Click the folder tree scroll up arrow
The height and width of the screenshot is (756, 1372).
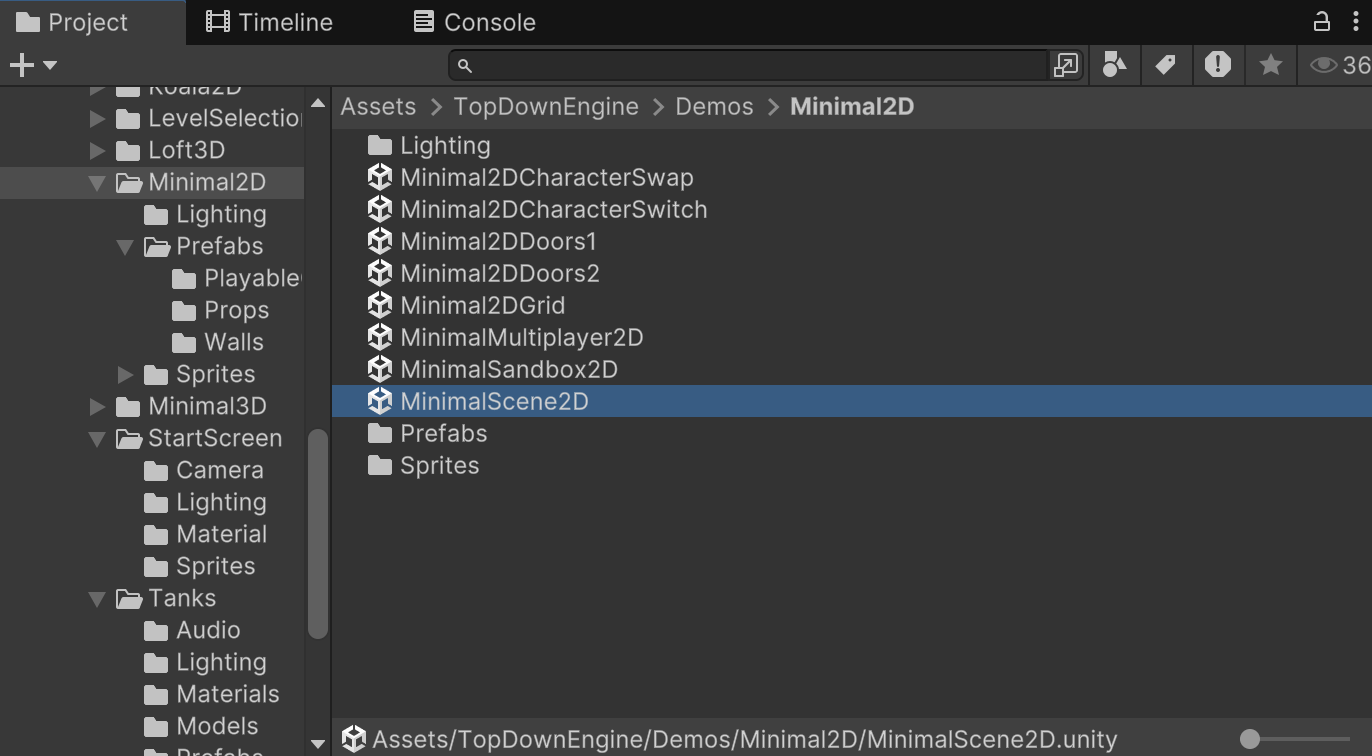click(x=318, y=102)
